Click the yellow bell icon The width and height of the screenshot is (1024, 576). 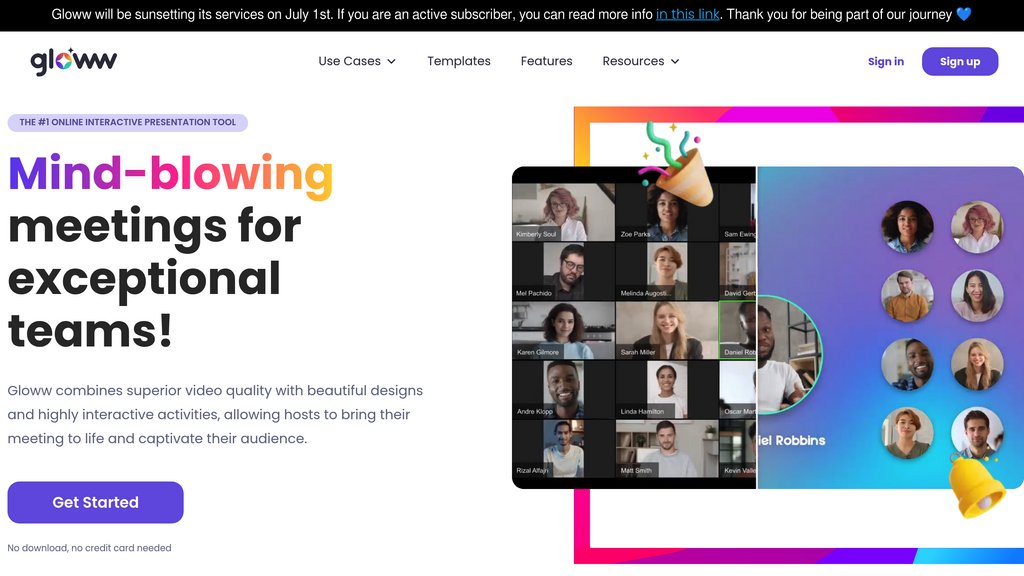[976, 487]
